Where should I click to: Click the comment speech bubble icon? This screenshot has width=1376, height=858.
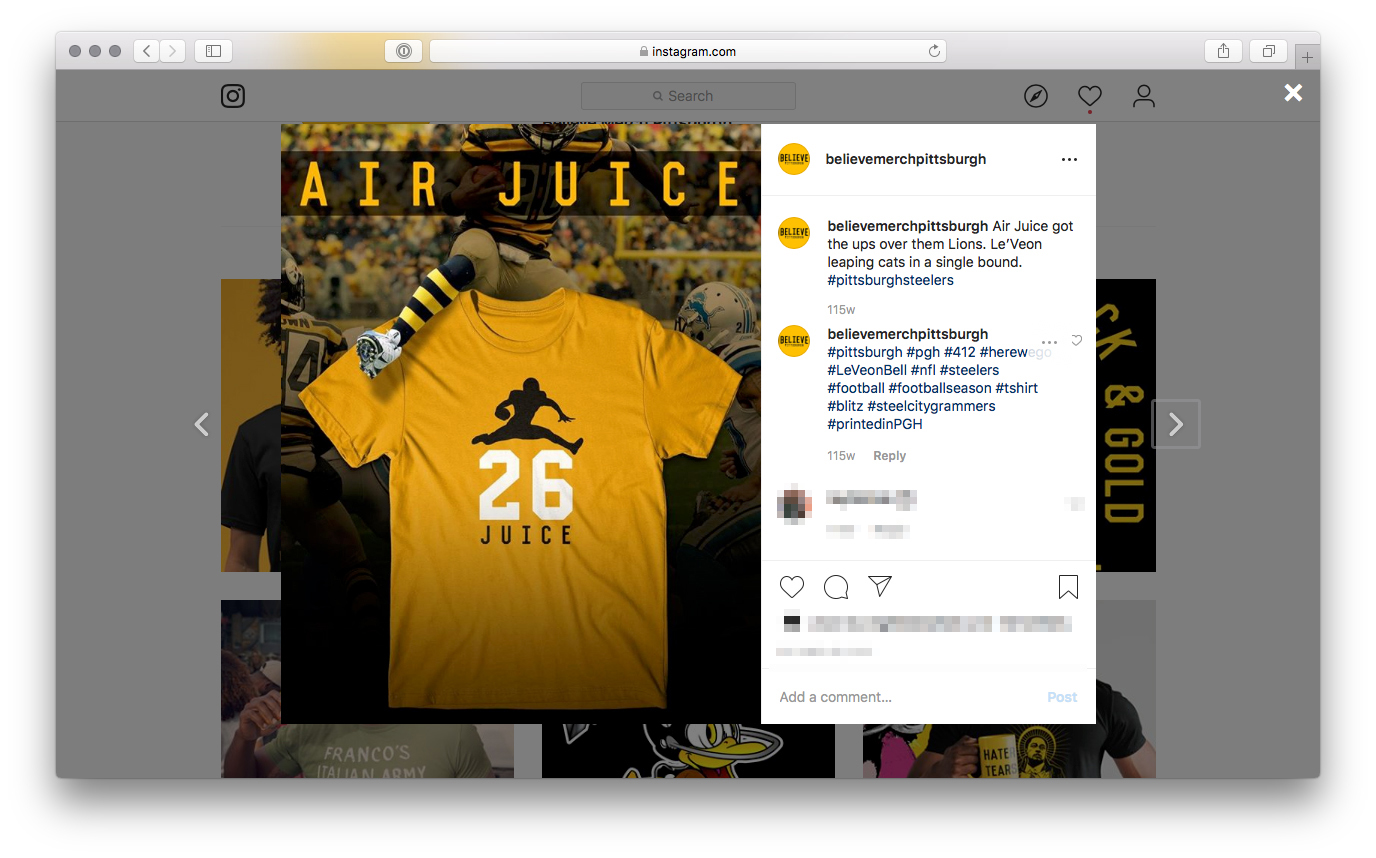pyautogui.click(x=836, y=587)
